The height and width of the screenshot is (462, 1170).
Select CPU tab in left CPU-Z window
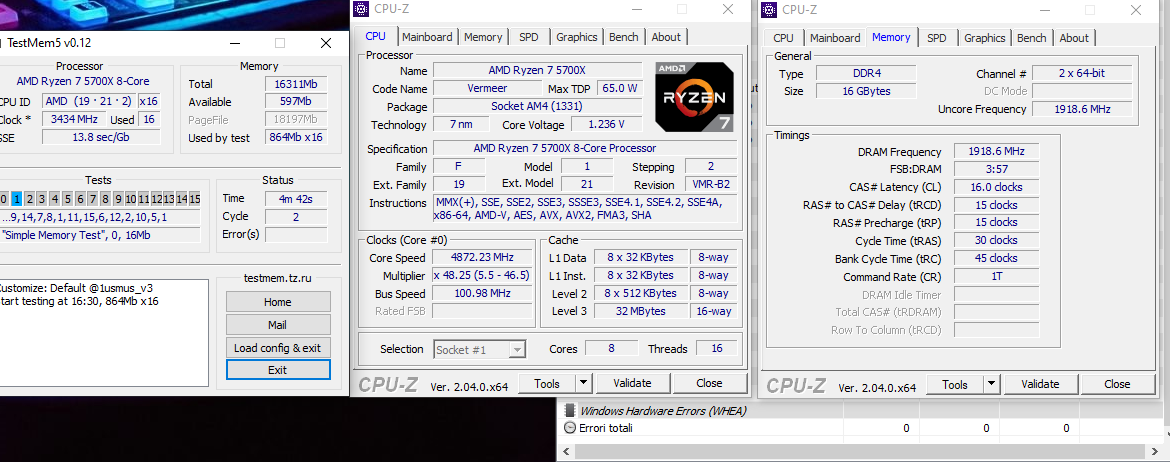pyautogui.click(x=376, y=36)
